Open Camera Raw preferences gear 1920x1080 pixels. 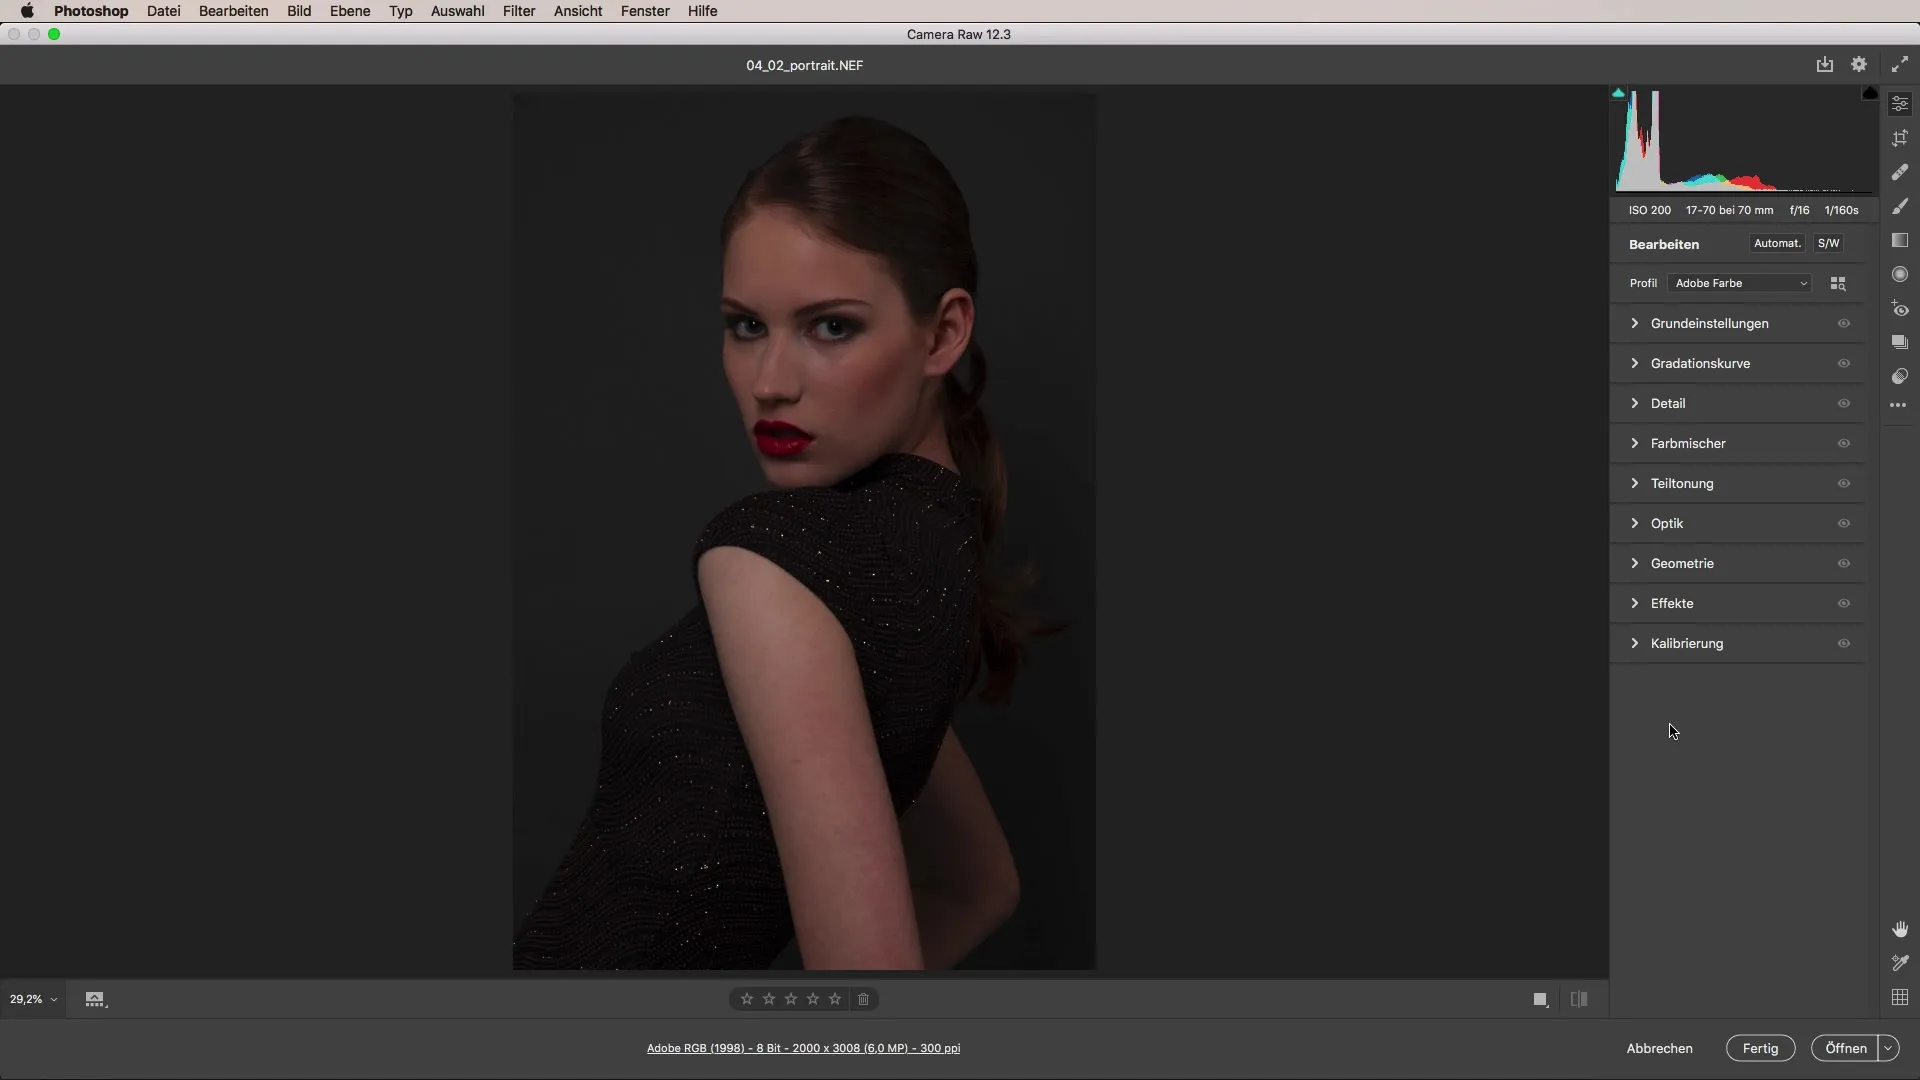pyautogui.click(x=1859, y=64)
